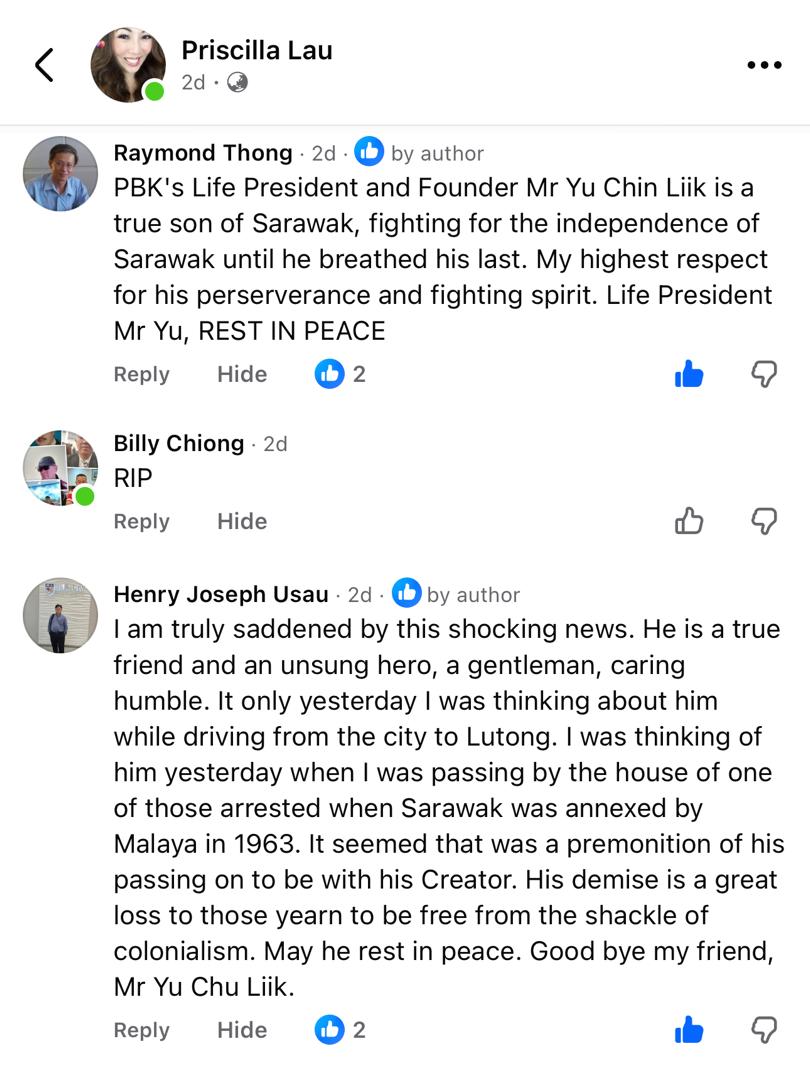Open Raymond Thong's profile name link
The width and height of the screenshot is (810, 1080).
point(203,153)
